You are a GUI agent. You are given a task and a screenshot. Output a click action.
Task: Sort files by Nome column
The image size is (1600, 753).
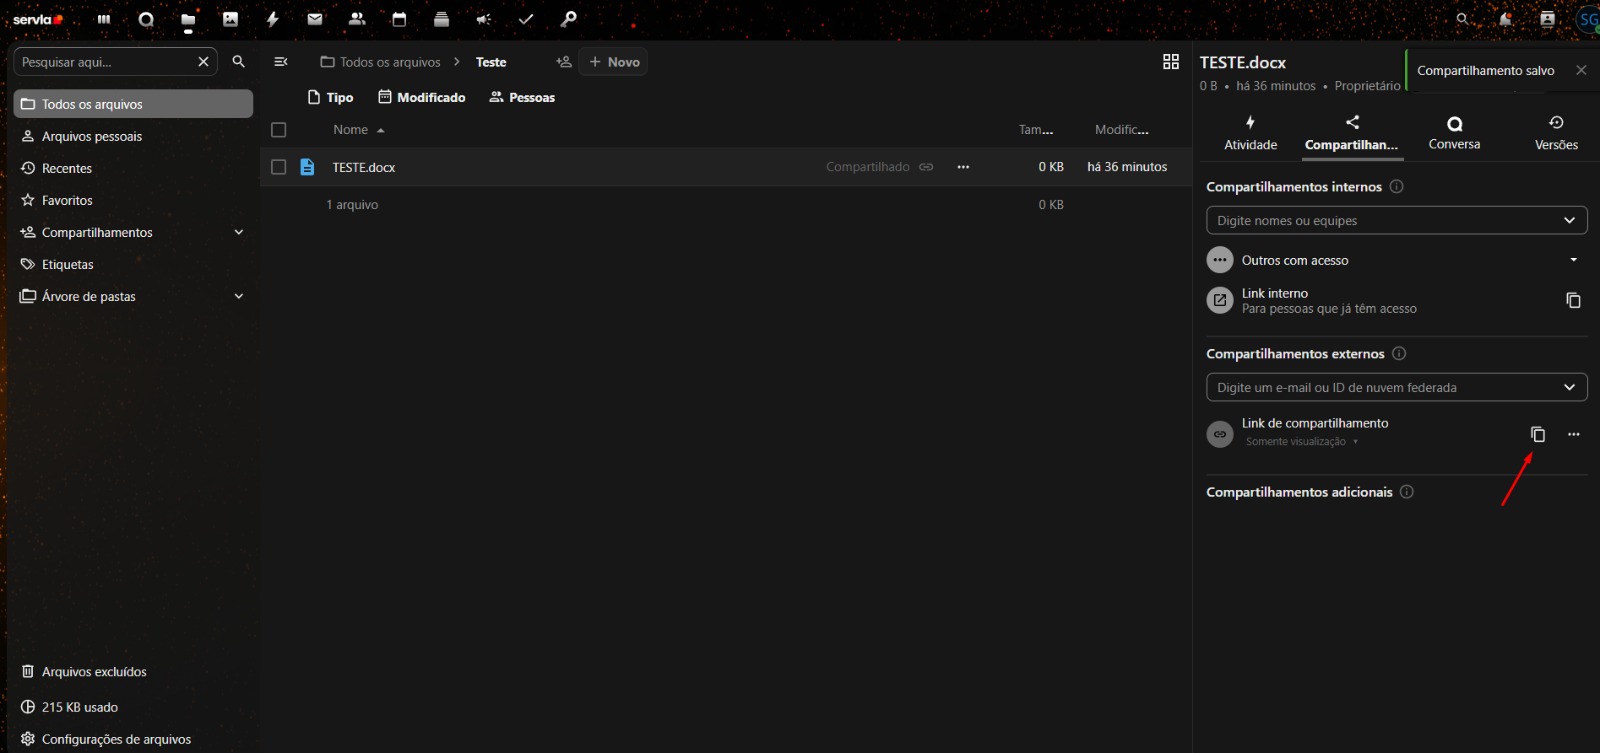pyautogui.click(x=359, y=130)
